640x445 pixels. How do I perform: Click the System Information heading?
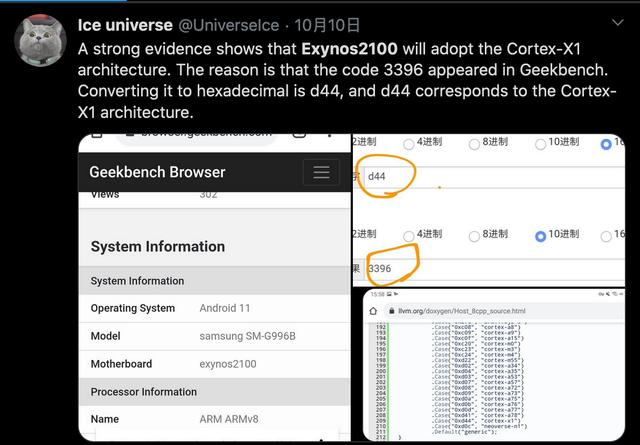coord(158,247)
